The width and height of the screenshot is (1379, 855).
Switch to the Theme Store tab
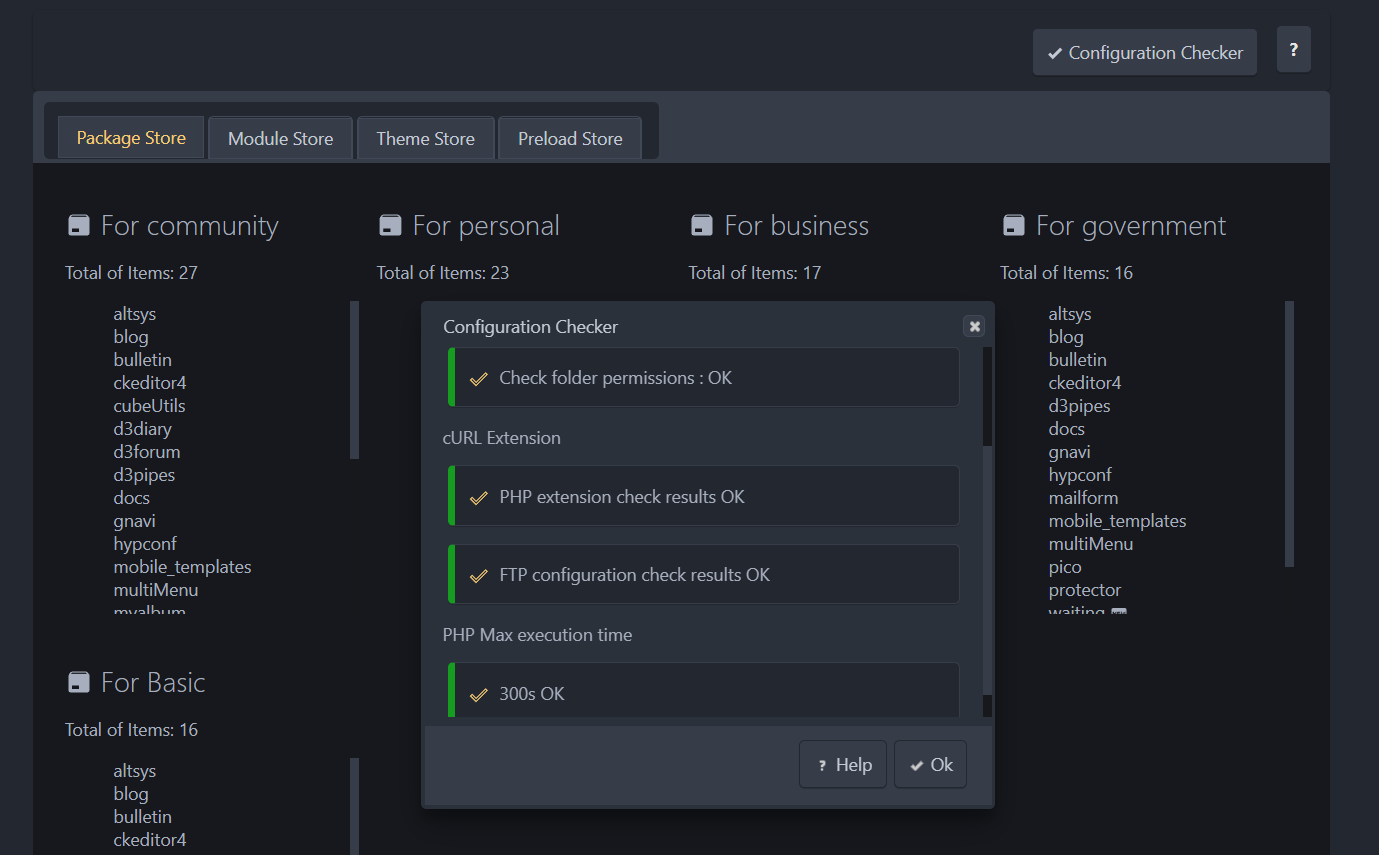tap(425, 139)
